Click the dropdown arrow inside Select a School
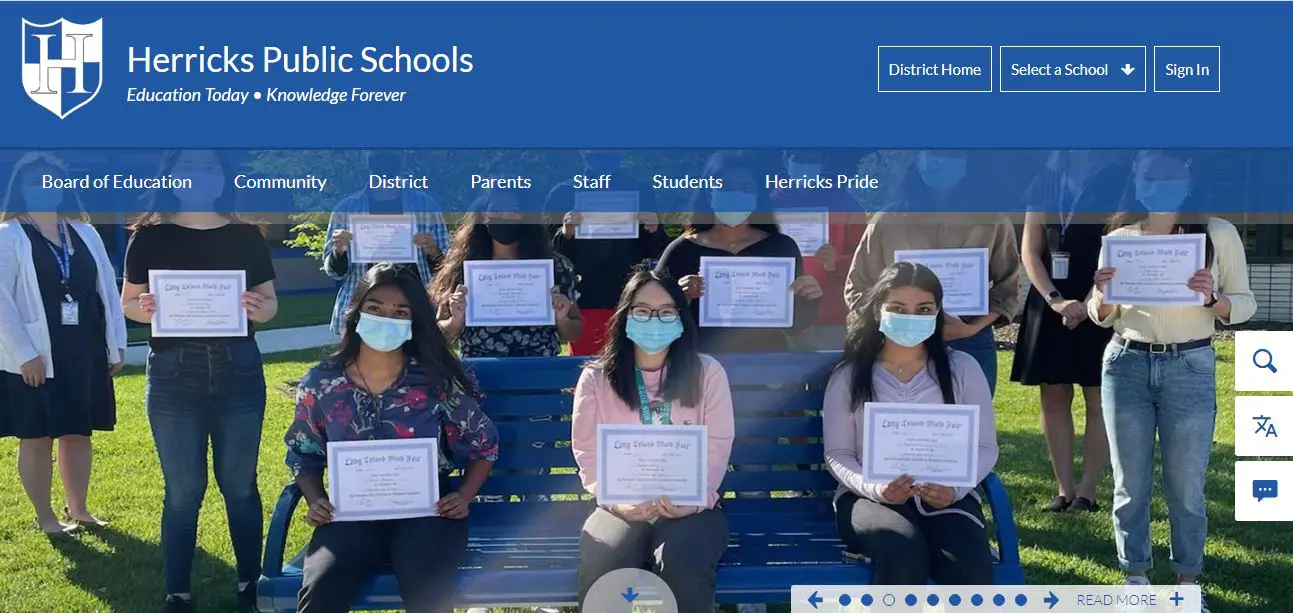The width and height of the screenshot is (1293, 613). pos(1128,69)
